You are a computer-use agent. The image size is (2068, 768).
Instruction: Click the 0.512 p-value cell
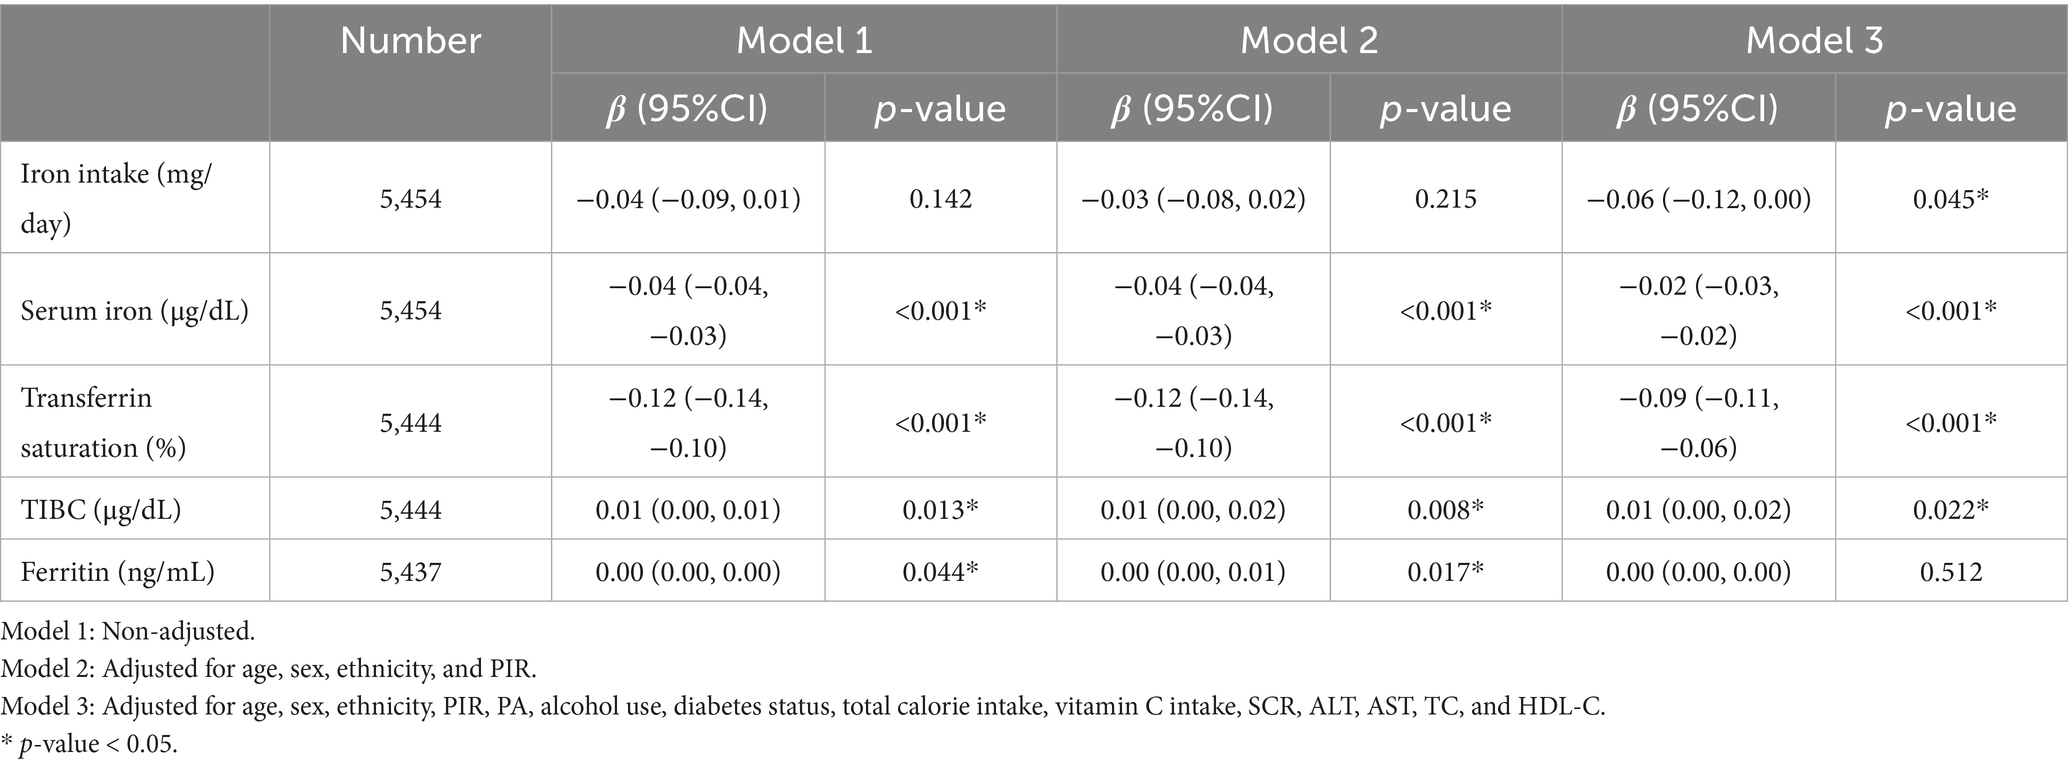1950,572
